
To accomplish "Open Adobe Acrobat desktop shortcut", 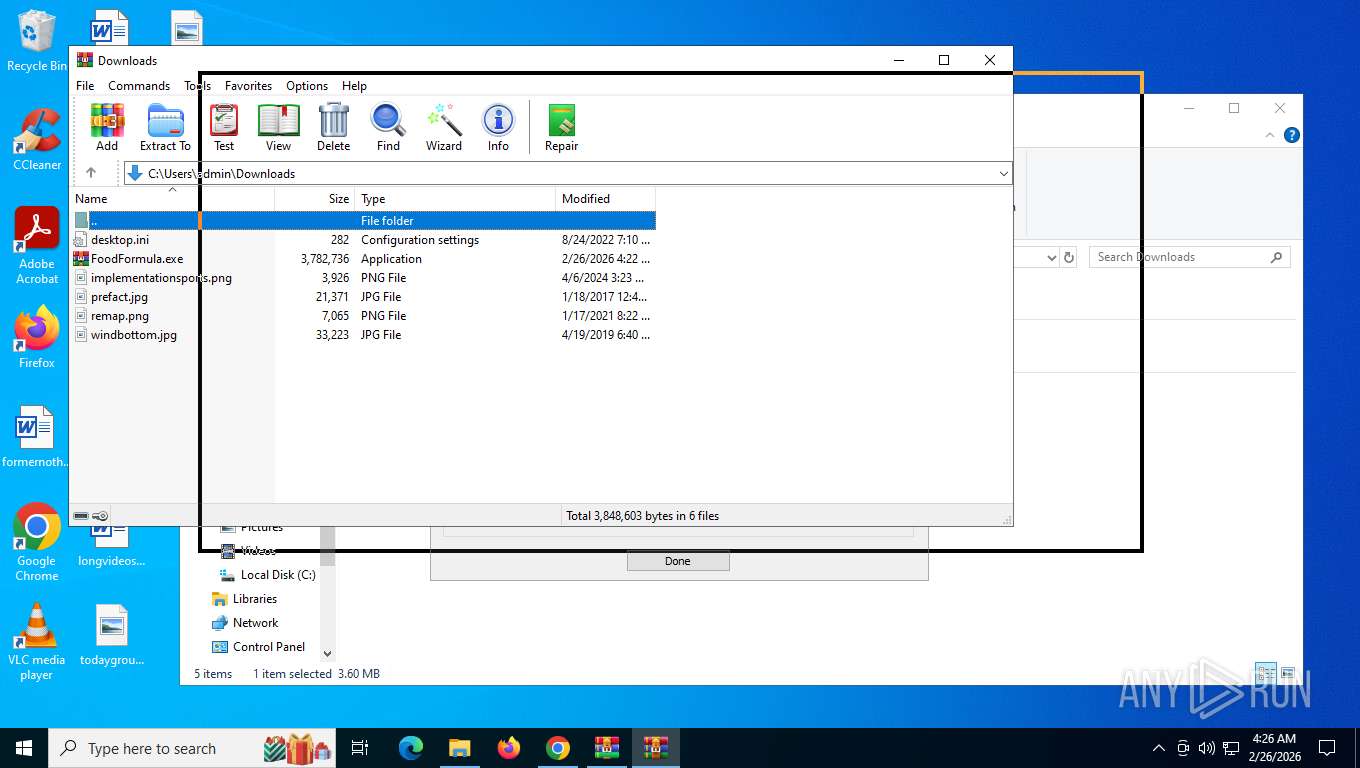I will (x=37, y=246).
